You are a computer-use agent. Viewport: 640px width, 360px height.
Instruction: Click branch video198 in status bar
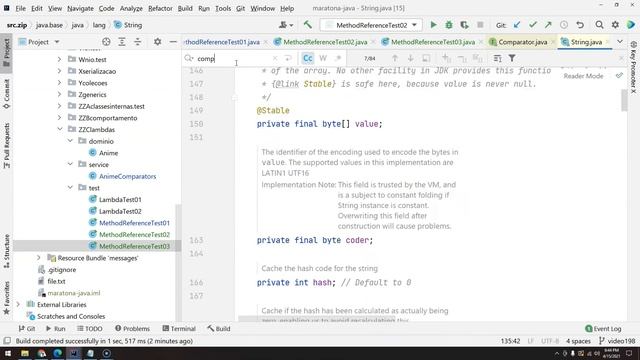click(617, 341)
